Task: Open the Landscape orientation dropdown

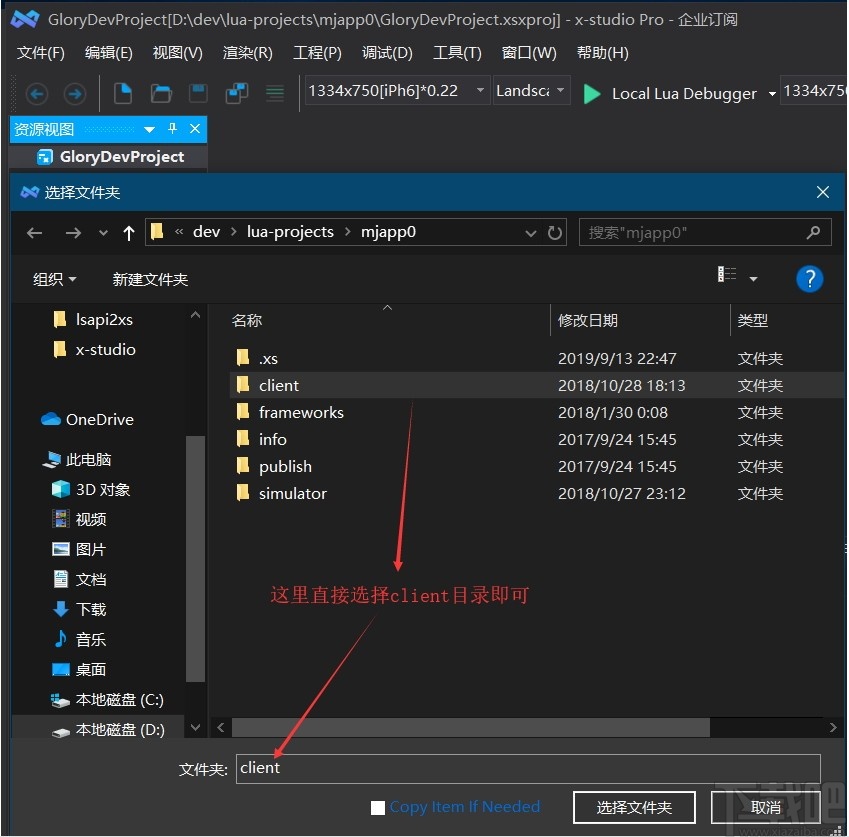Action: click(x=559, y=89)
